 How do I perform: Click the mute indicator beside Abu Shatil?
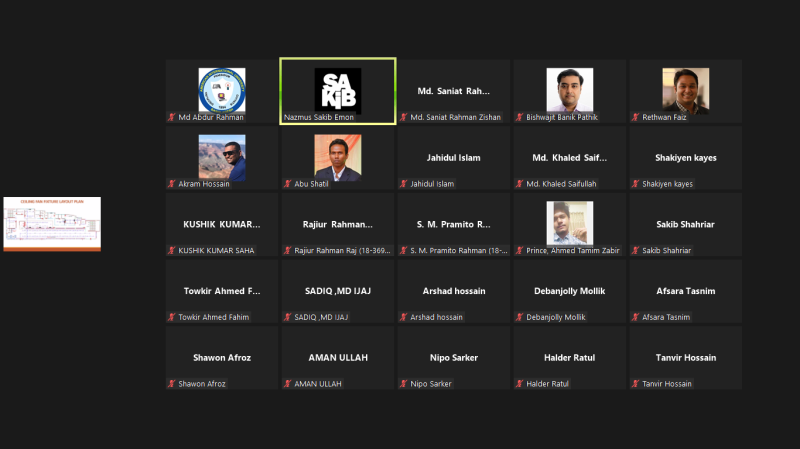tap(288, 184)
